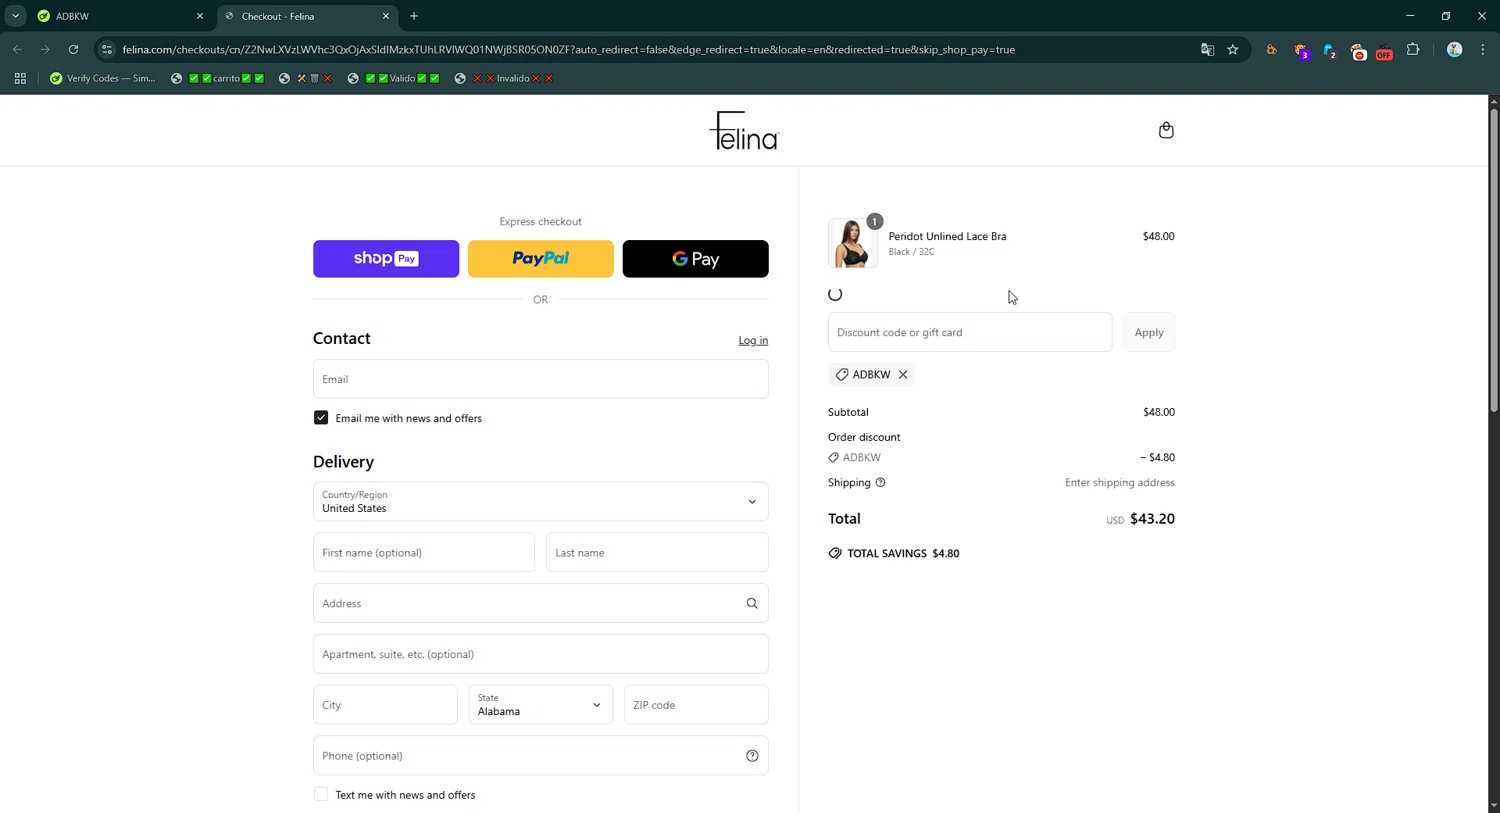Click the Peridot Unlined Lace Bra thumbnail
Viewport: 1500px width, 813px height.
(852, 243)
